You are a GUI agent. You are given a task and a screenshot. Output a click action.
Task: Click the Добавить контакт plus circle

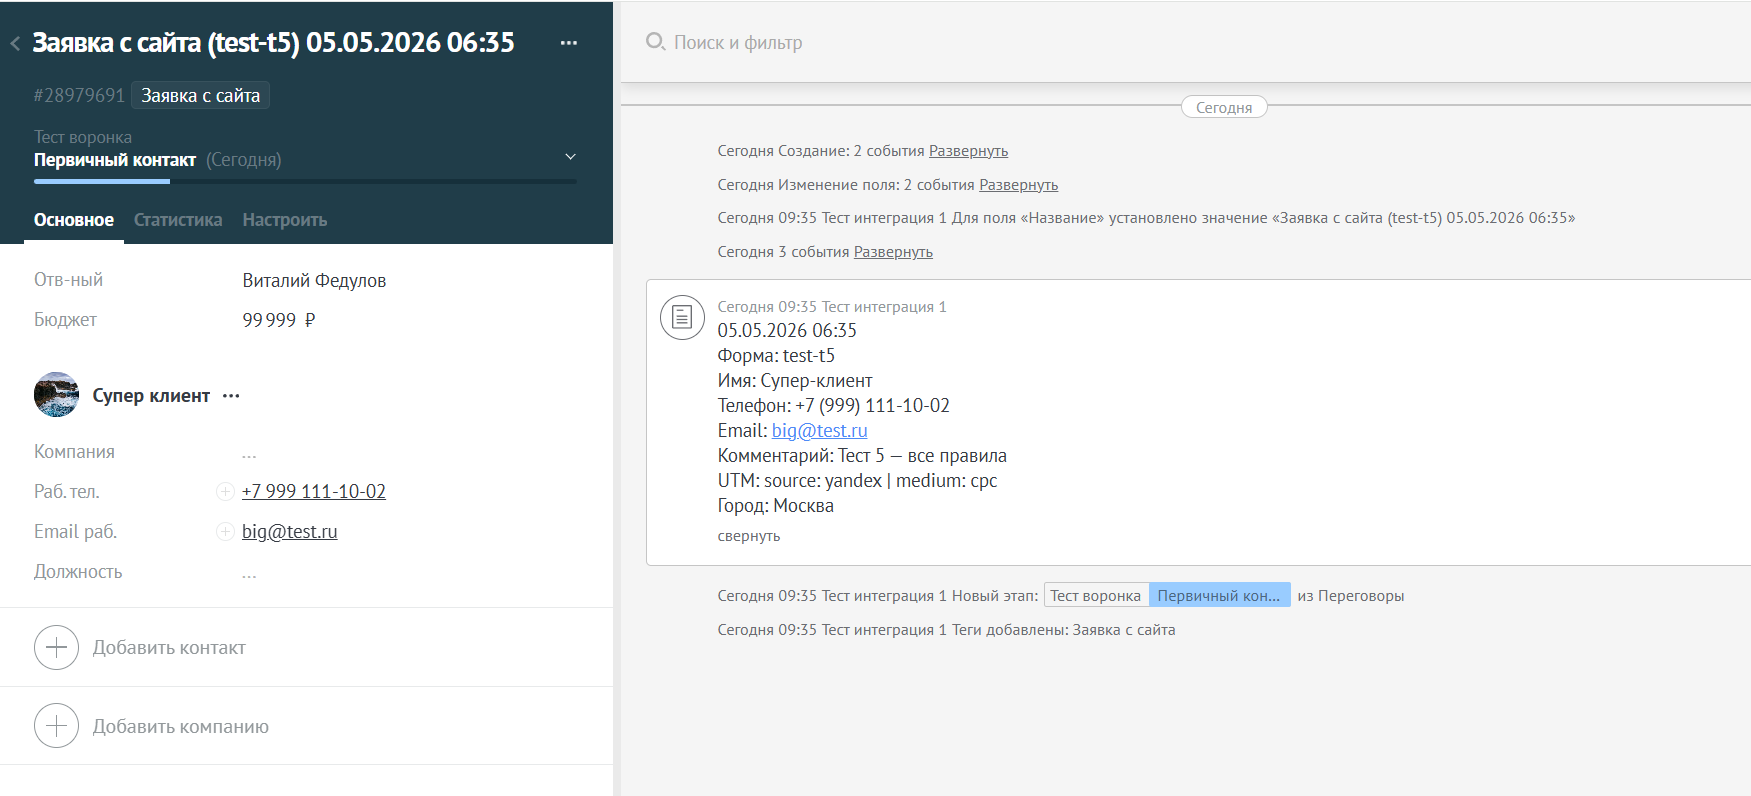tap(56, 647)
